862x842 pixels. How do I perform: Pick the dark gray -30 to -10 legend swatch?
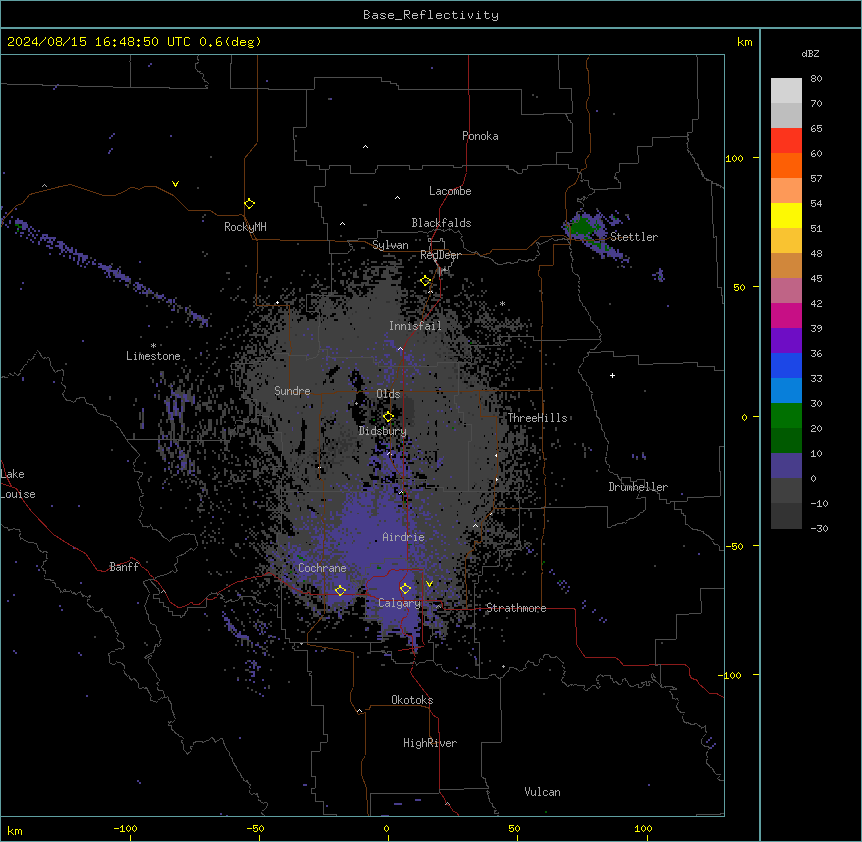786,516
